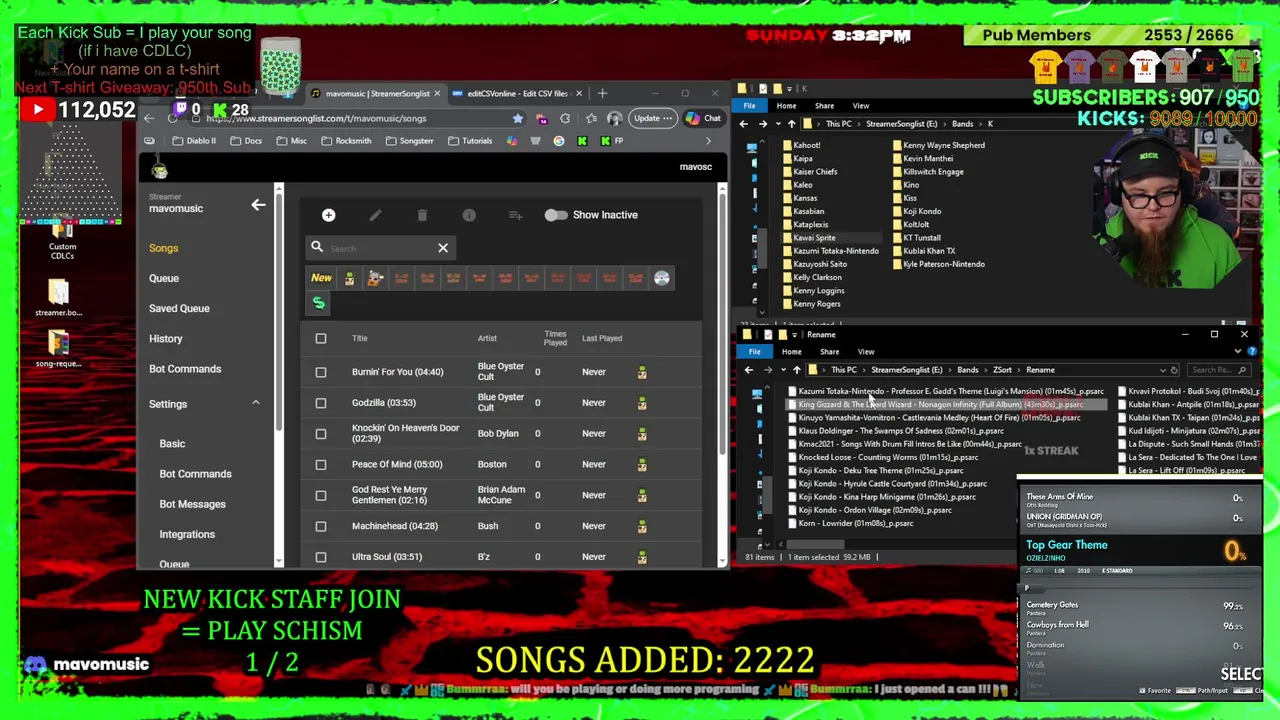This screenshot has width=1280, height=720.
Task: Open the Songs page in sidebar
Action: tap(164, 248)
